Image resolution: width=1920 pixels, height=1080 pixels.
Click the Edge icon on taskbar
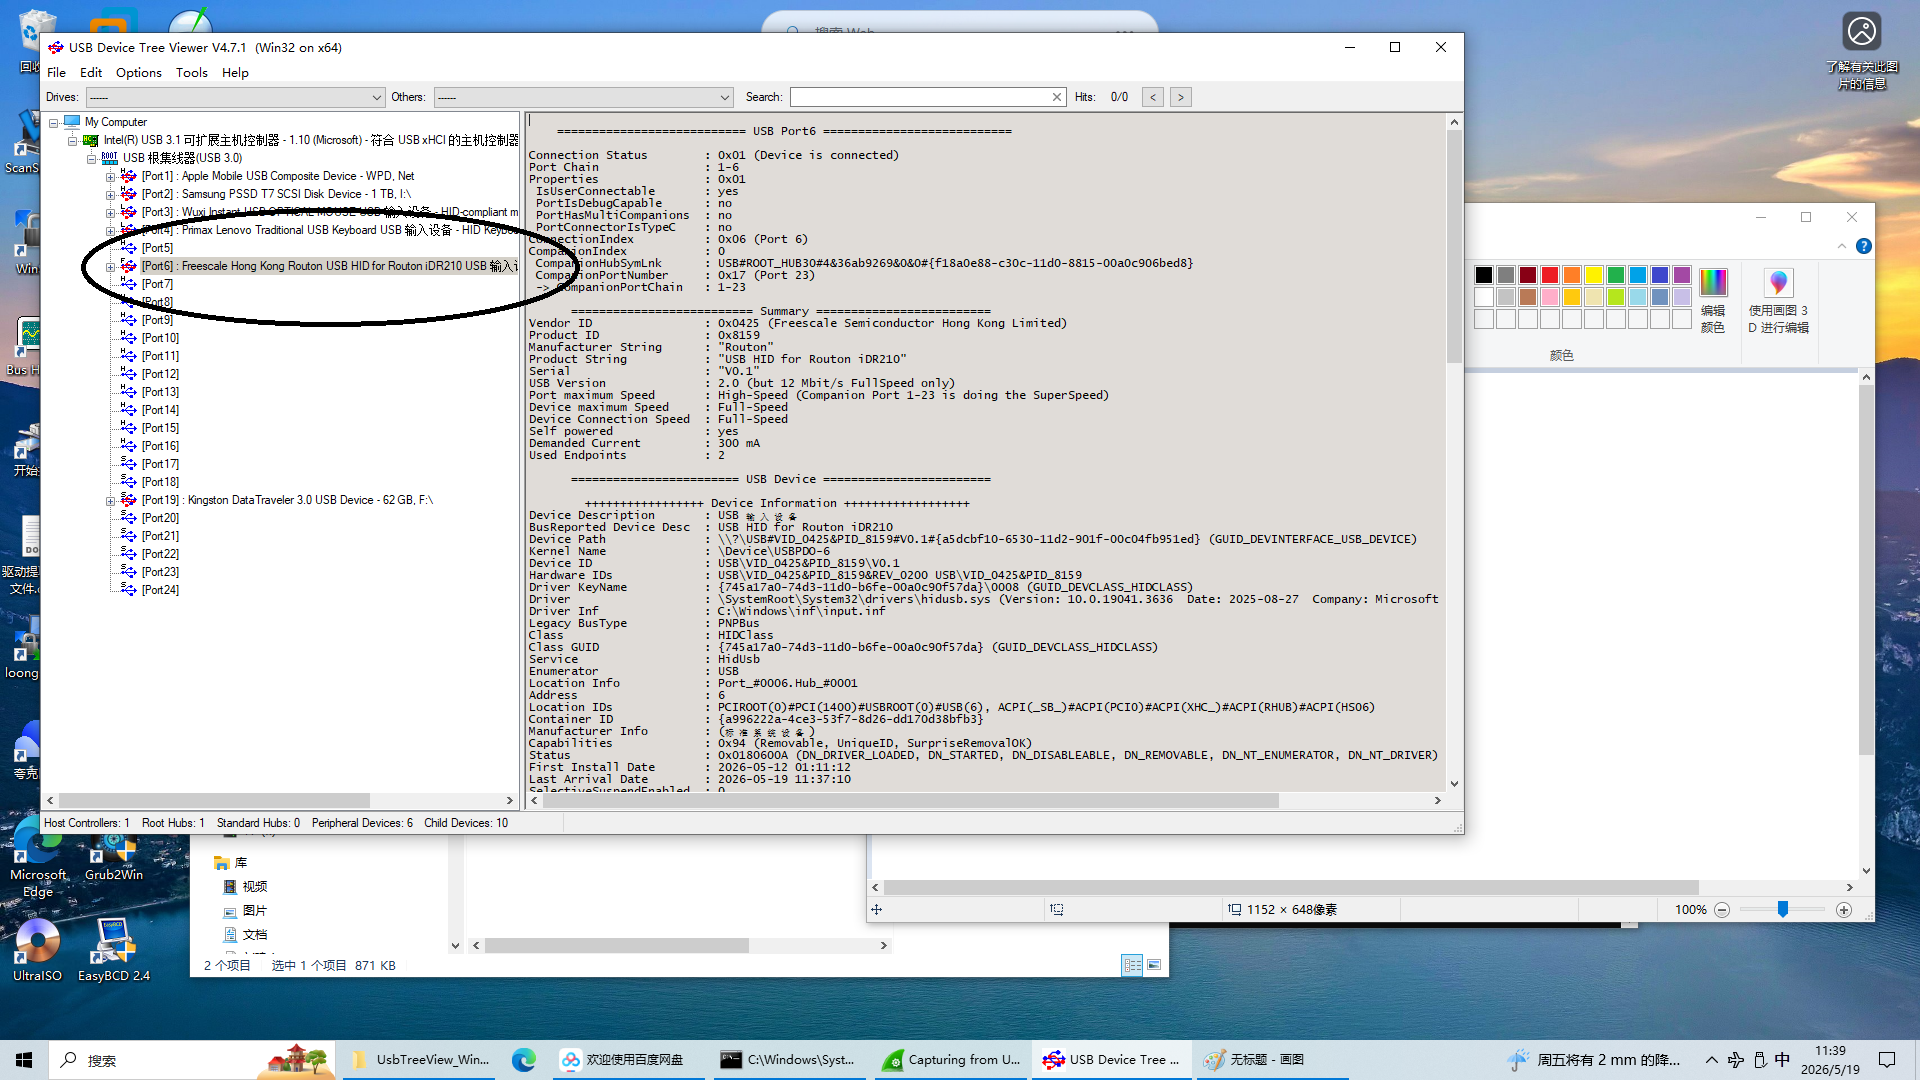click(x=524, y=1060)
